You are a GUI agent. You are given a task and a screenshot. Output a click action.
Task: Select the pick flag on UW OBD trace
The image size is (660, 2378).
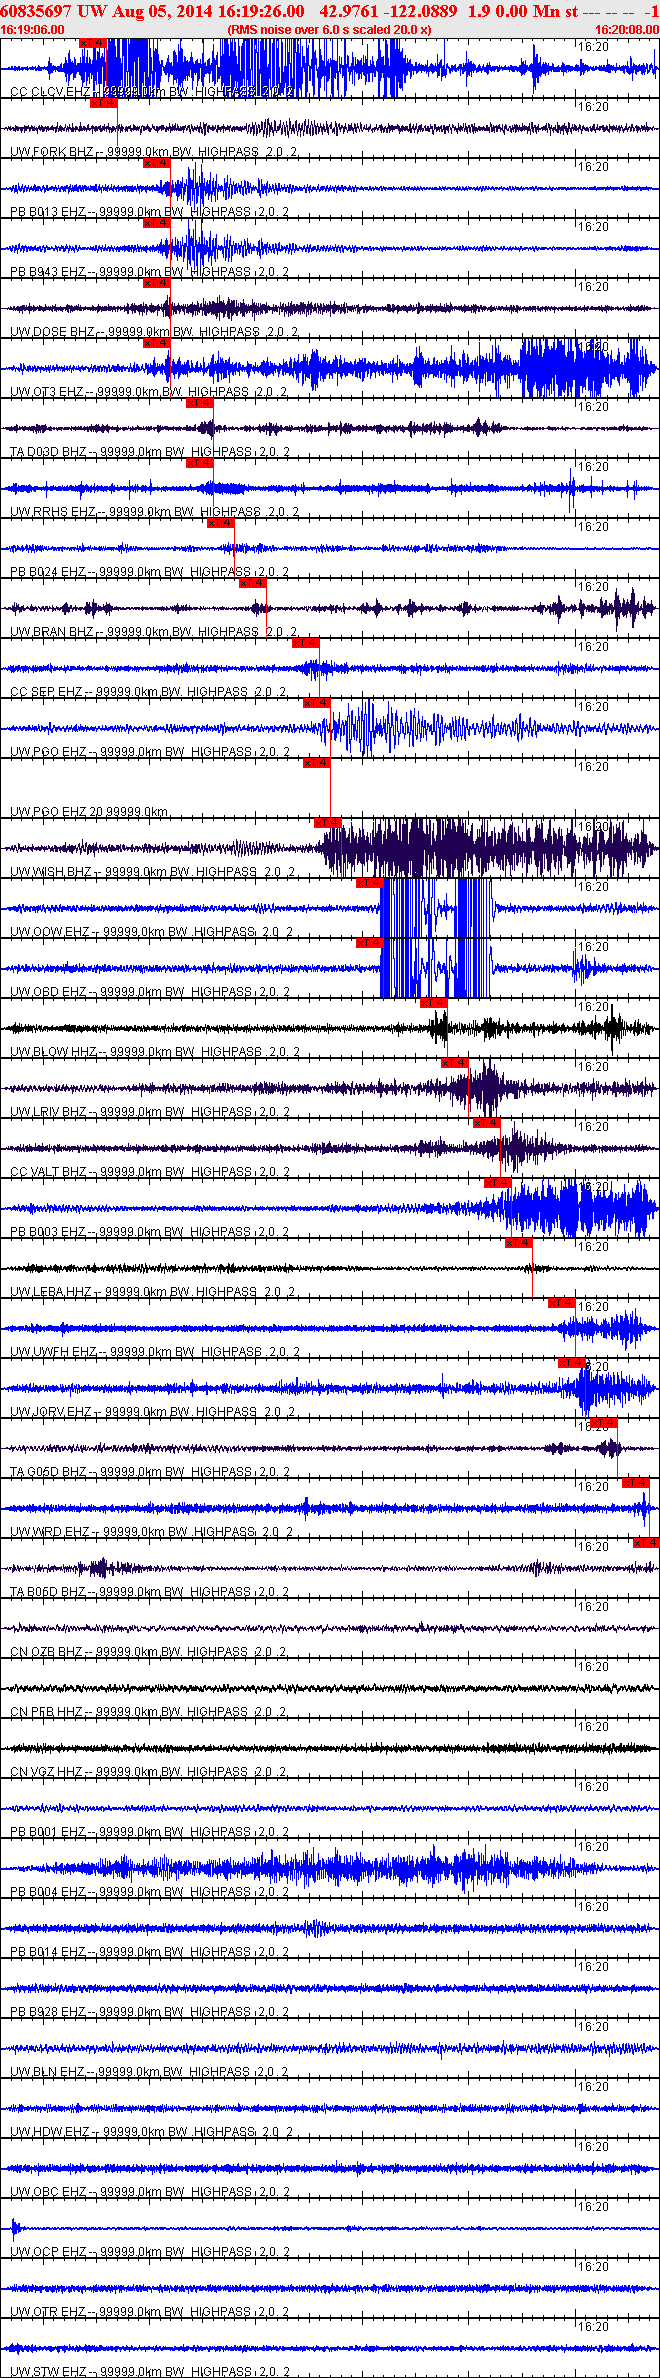pyautogui.click(x=369, y=943)
